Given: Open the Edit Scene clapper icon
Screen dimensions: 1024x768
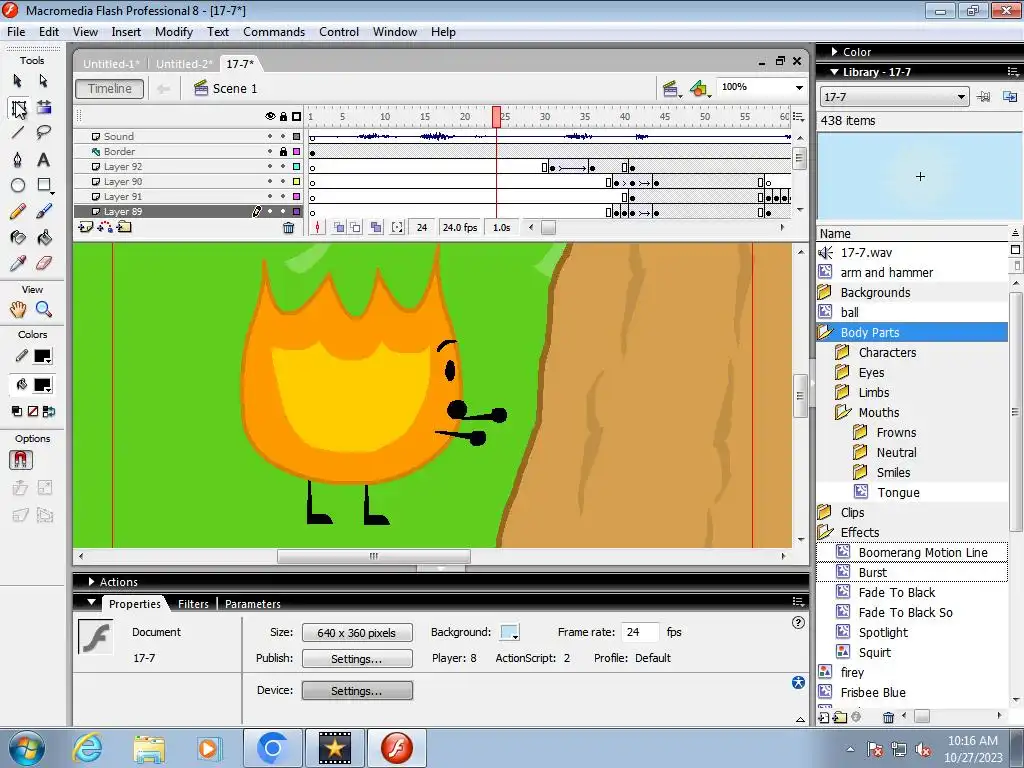Looking at the screenshot, I should pyautogui.click(x=670, y=88).
